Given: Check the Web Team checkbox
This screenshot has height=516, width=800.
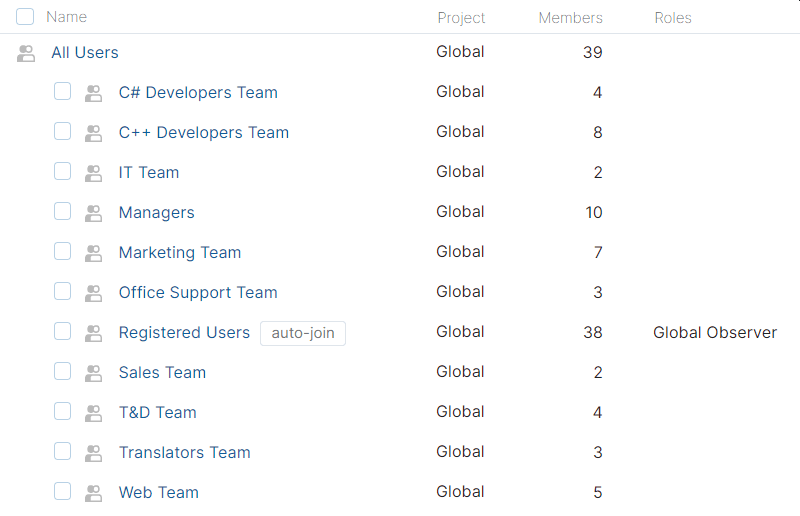Looking at the screenshot, I should [x=62, y=491].
